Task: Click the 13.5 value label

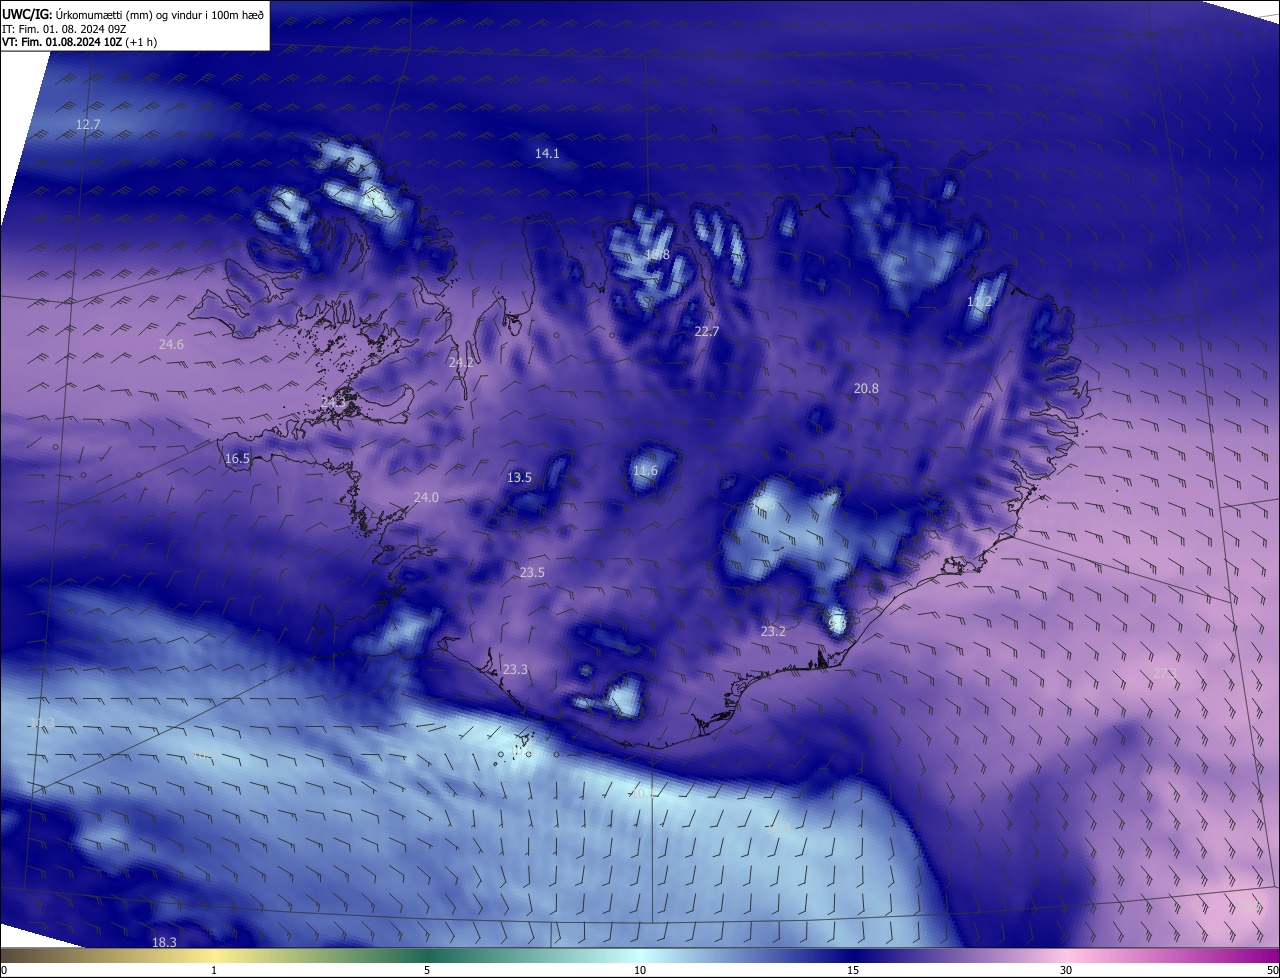Action: [x=519, y=477]
